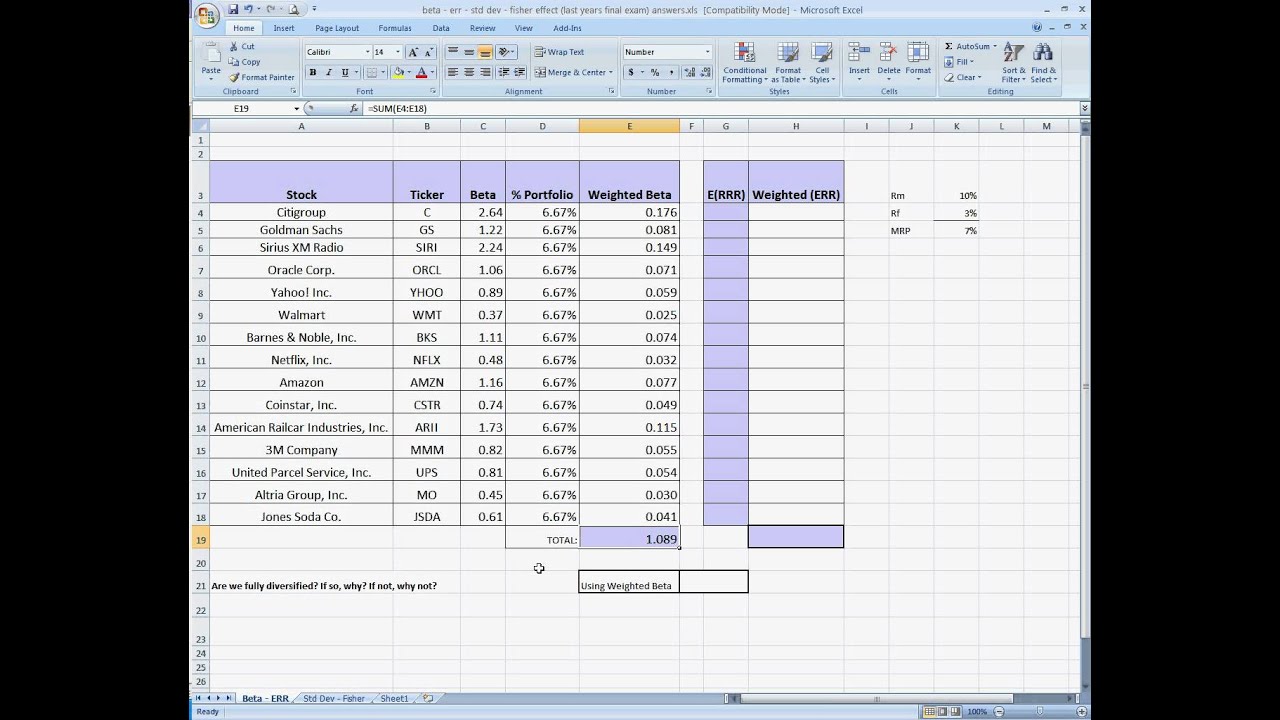This screenshot has height=720, width=1280.
Task: Align text right in cell
Action: point(485,72)
